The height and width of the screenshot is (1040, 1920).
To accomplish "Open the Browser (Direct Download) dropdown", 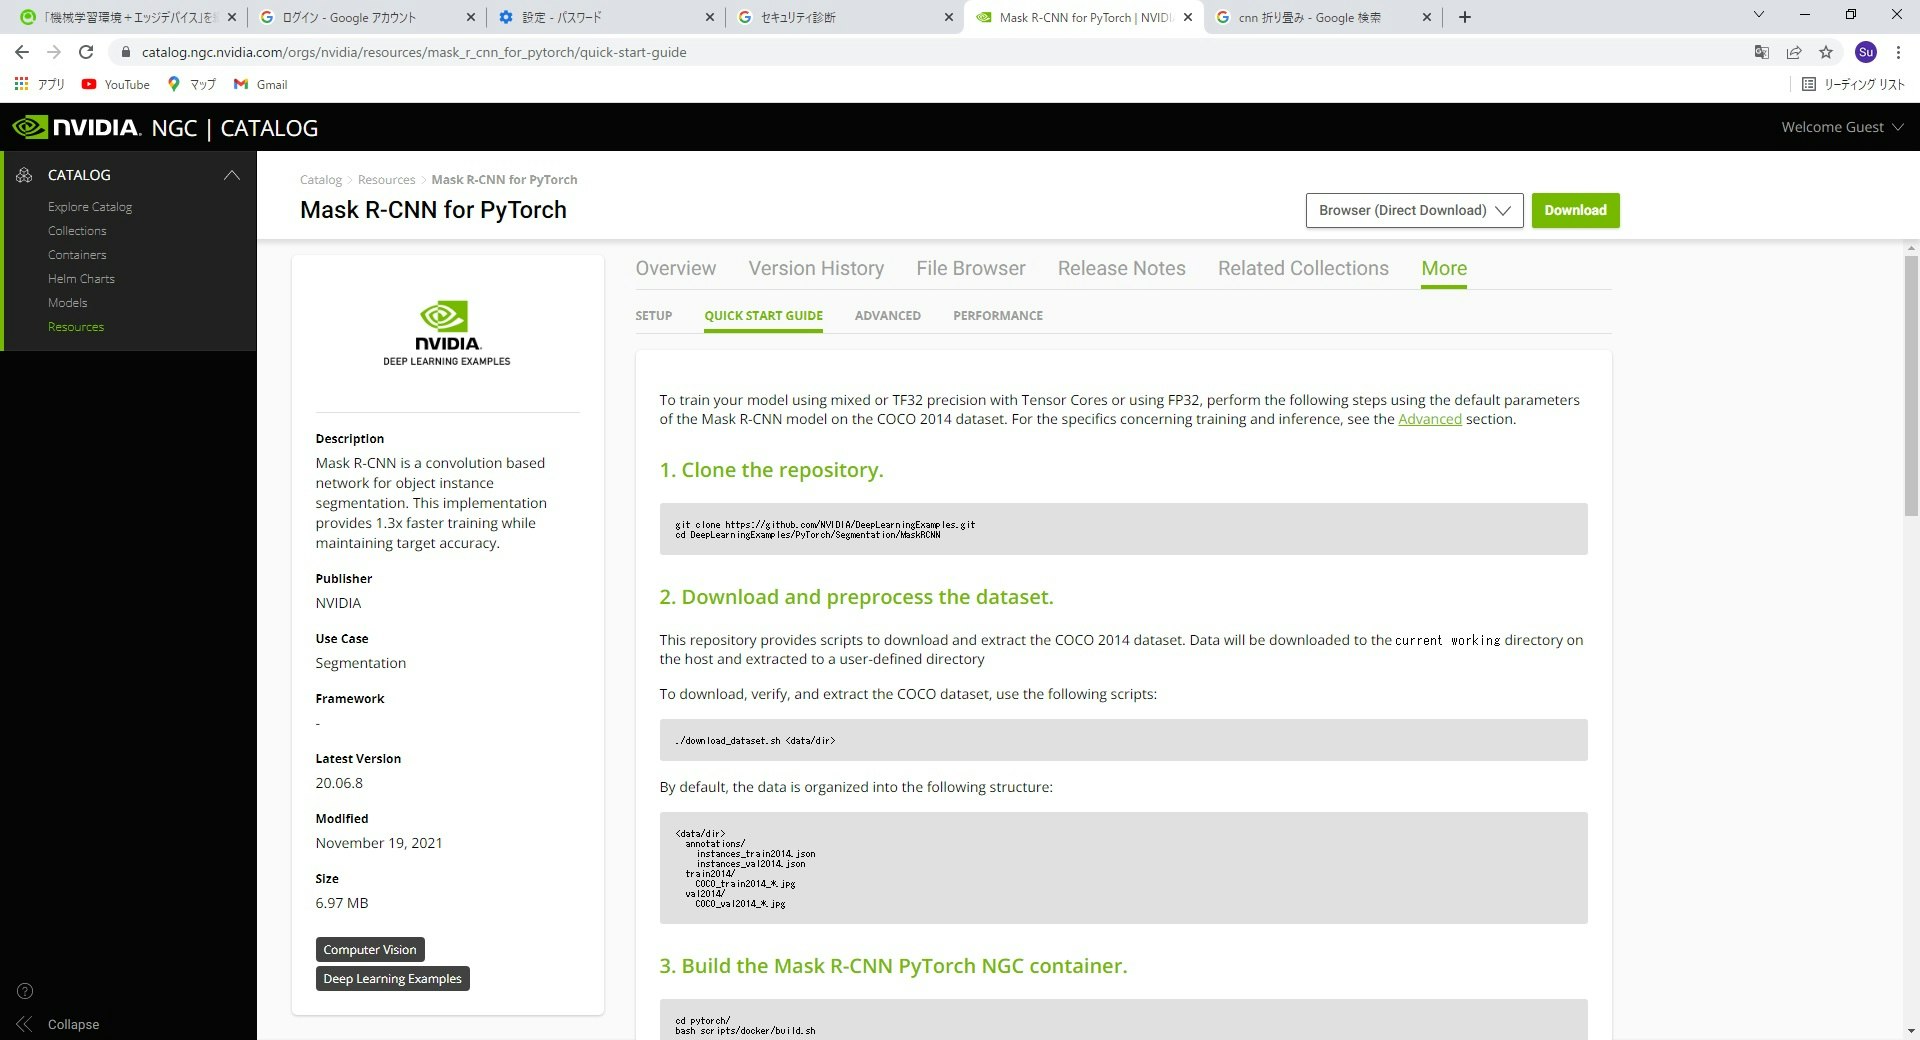I will (x=1413, y=210).
